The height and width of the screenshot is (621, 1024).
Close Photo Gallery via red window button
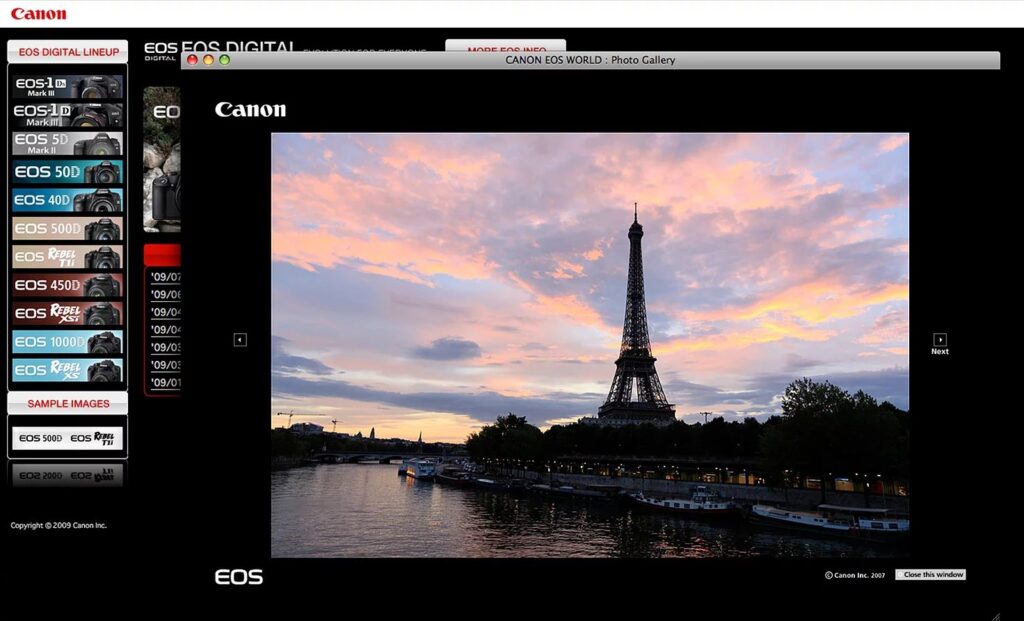pyautogui.click(x=192, y=60)
